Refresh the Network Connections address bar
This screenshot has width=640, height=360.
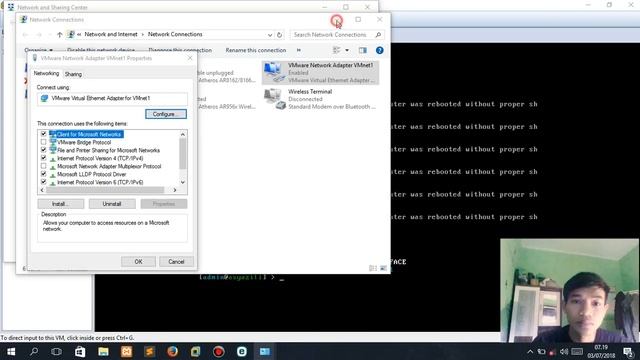280,35
